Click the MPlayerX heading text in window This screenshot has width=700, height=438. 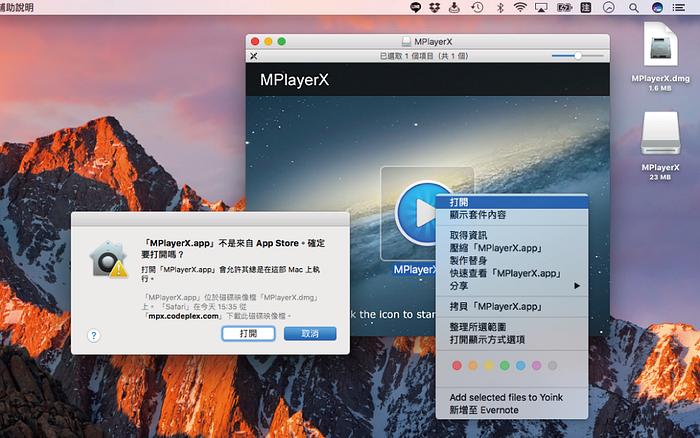pyautogui.click(x=295, y=80)
